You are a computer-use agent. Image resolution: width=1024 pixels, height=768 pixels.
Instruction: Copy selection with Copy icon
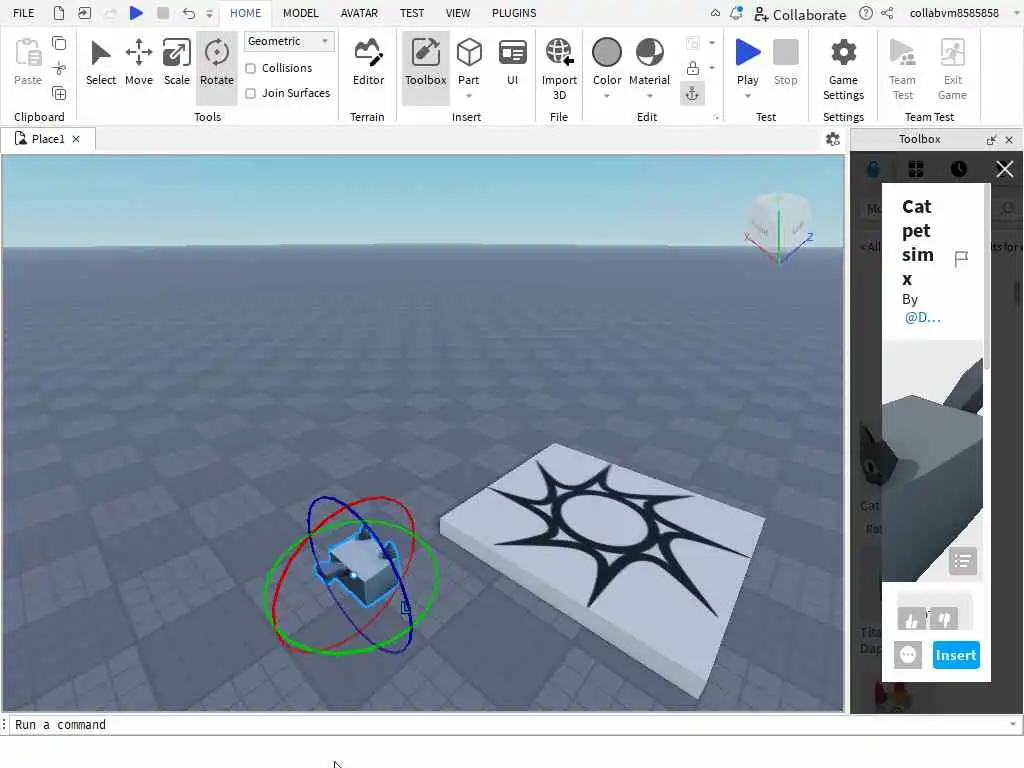[x=59, y=43]
